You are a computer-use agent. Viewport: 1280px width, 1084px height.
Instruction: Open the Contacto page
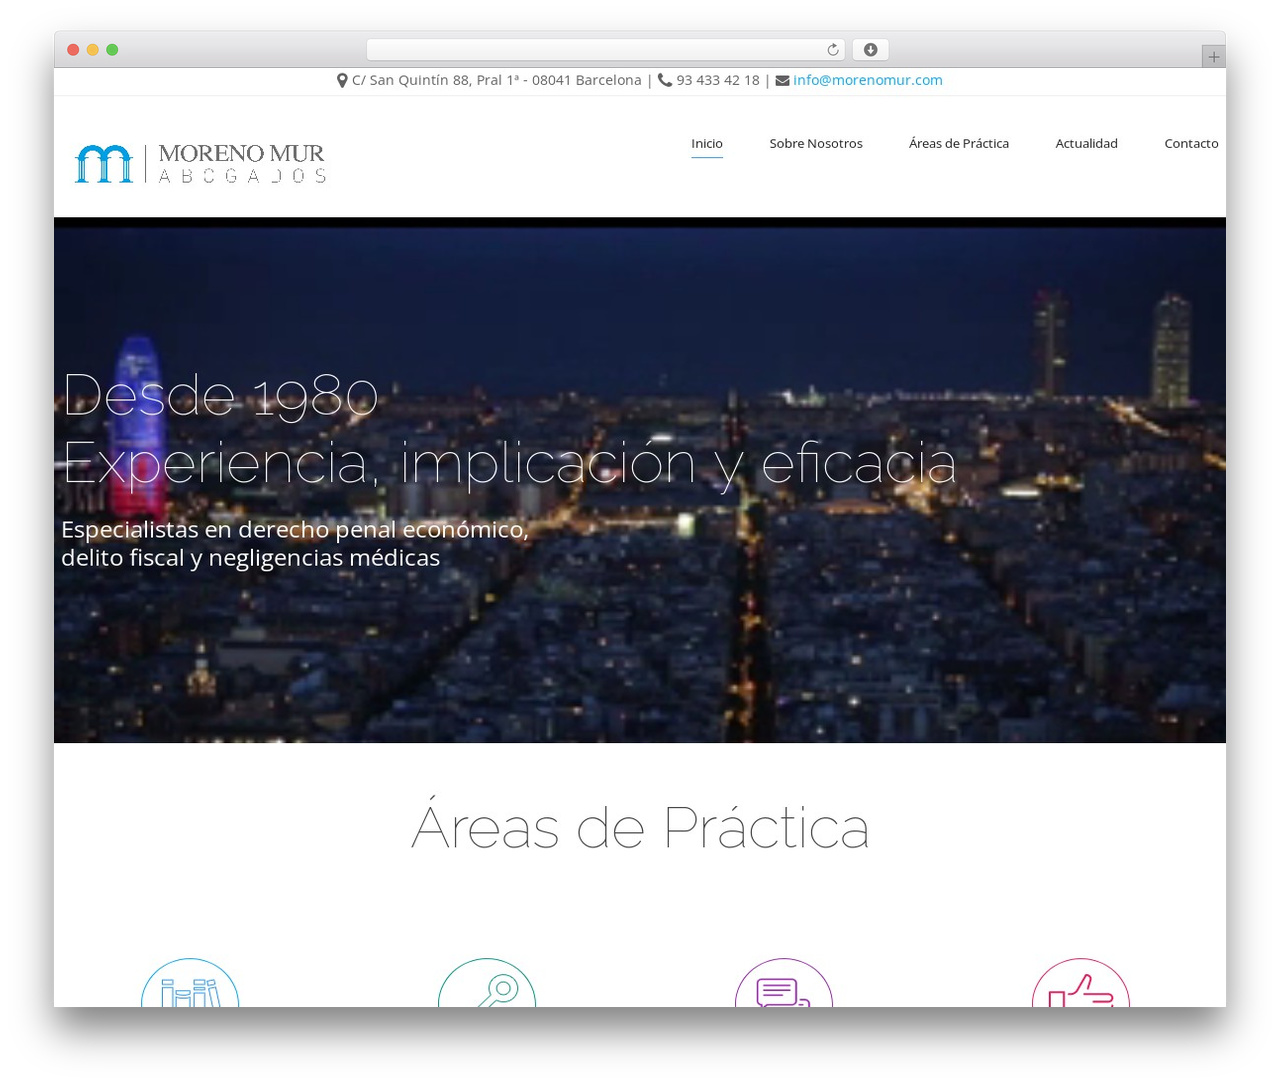coord(1191,143)
